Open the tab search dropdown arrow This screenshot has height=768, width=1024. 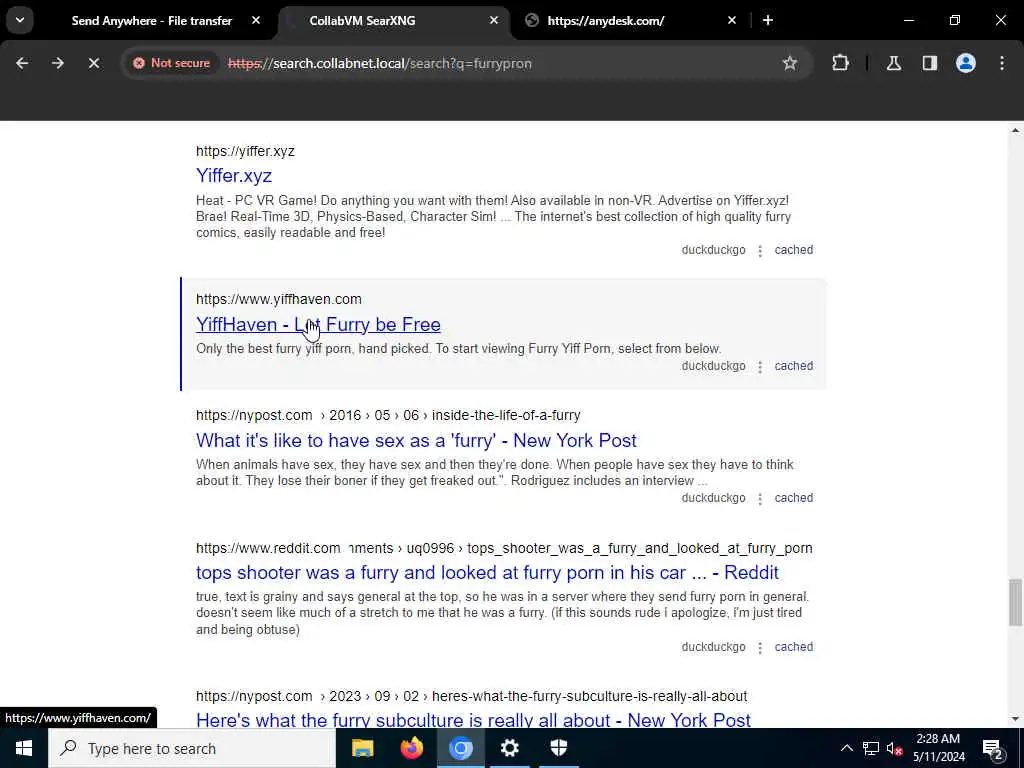20,20
